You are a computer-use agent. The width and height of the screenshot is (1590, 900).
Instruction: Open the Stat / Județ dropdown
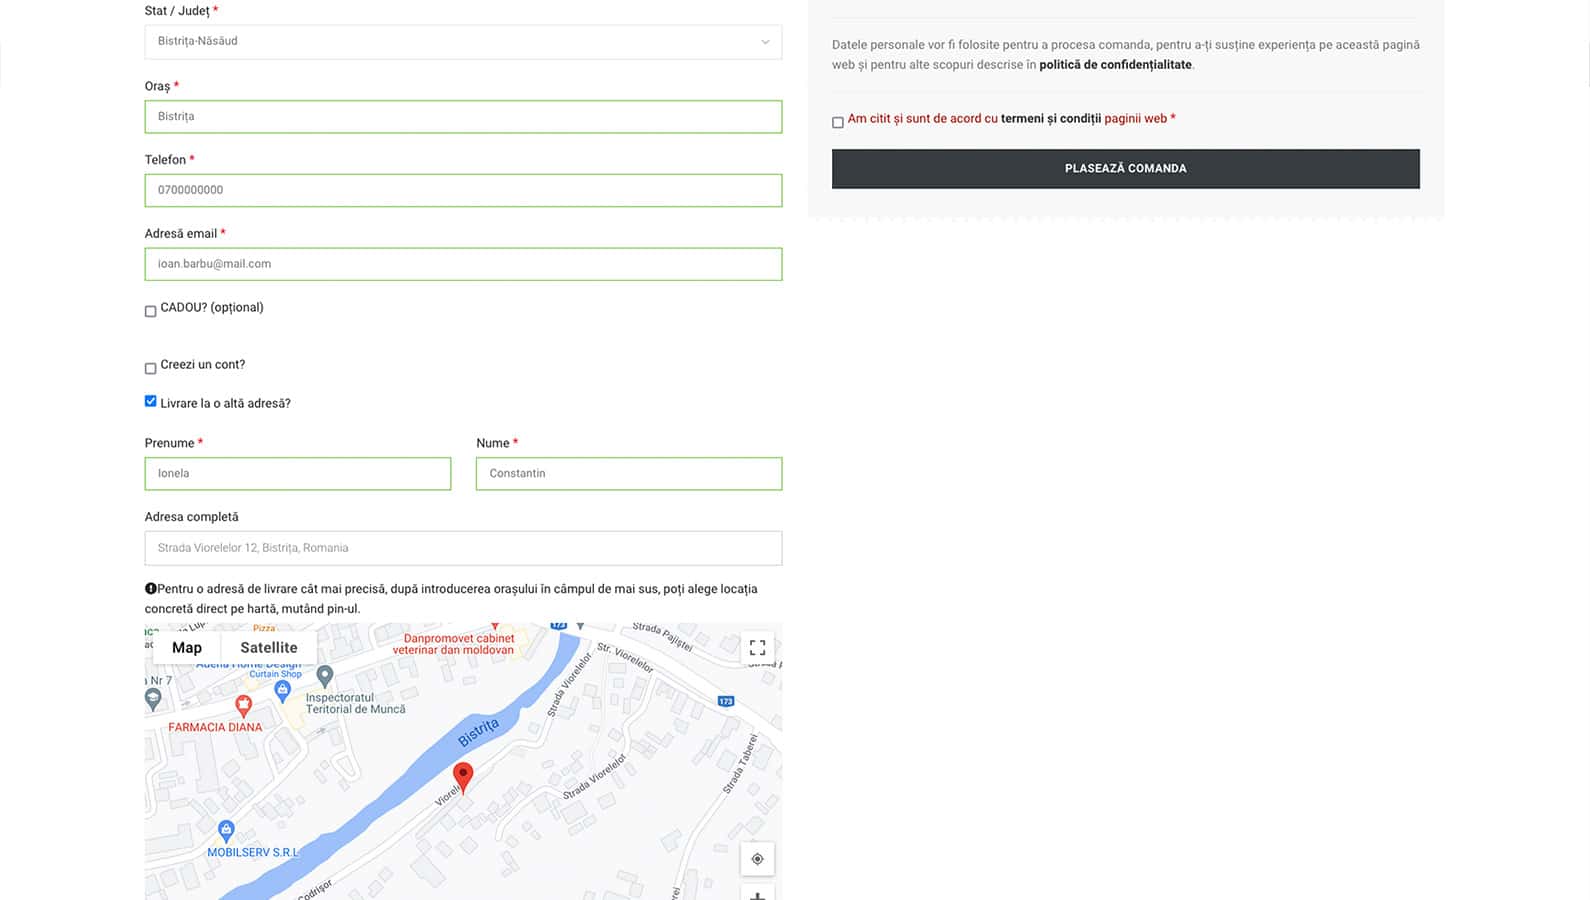pyautogui.click(x=463, y=42)
